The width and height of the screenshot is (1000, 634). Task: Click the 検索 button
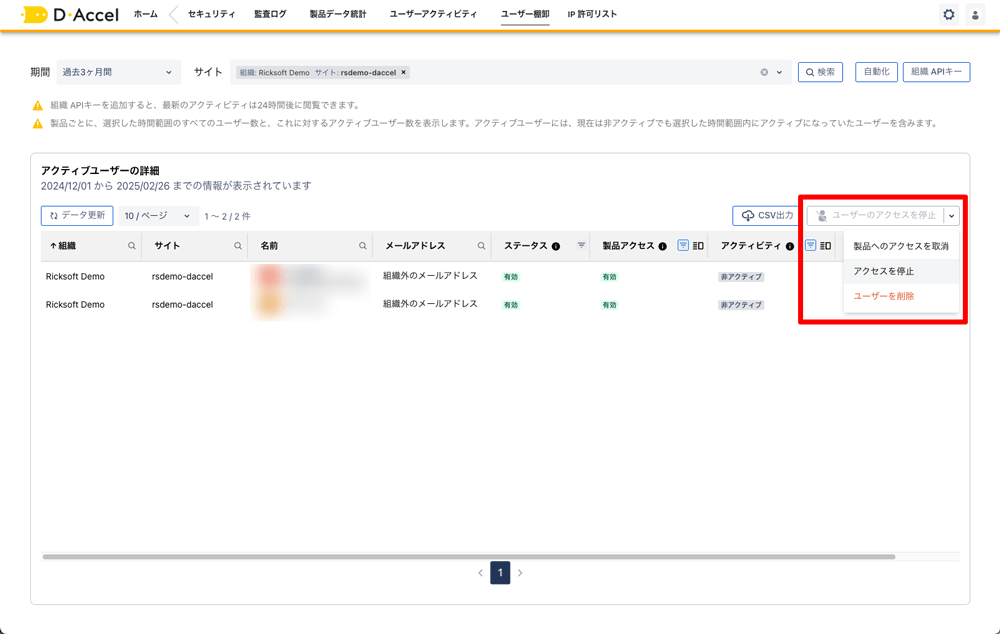tap(820, 72)
